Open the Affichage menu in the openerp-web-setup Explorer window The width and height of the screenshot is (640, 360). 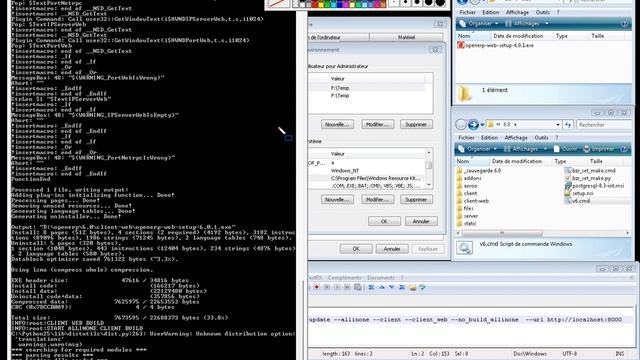[x=517, y=13]
